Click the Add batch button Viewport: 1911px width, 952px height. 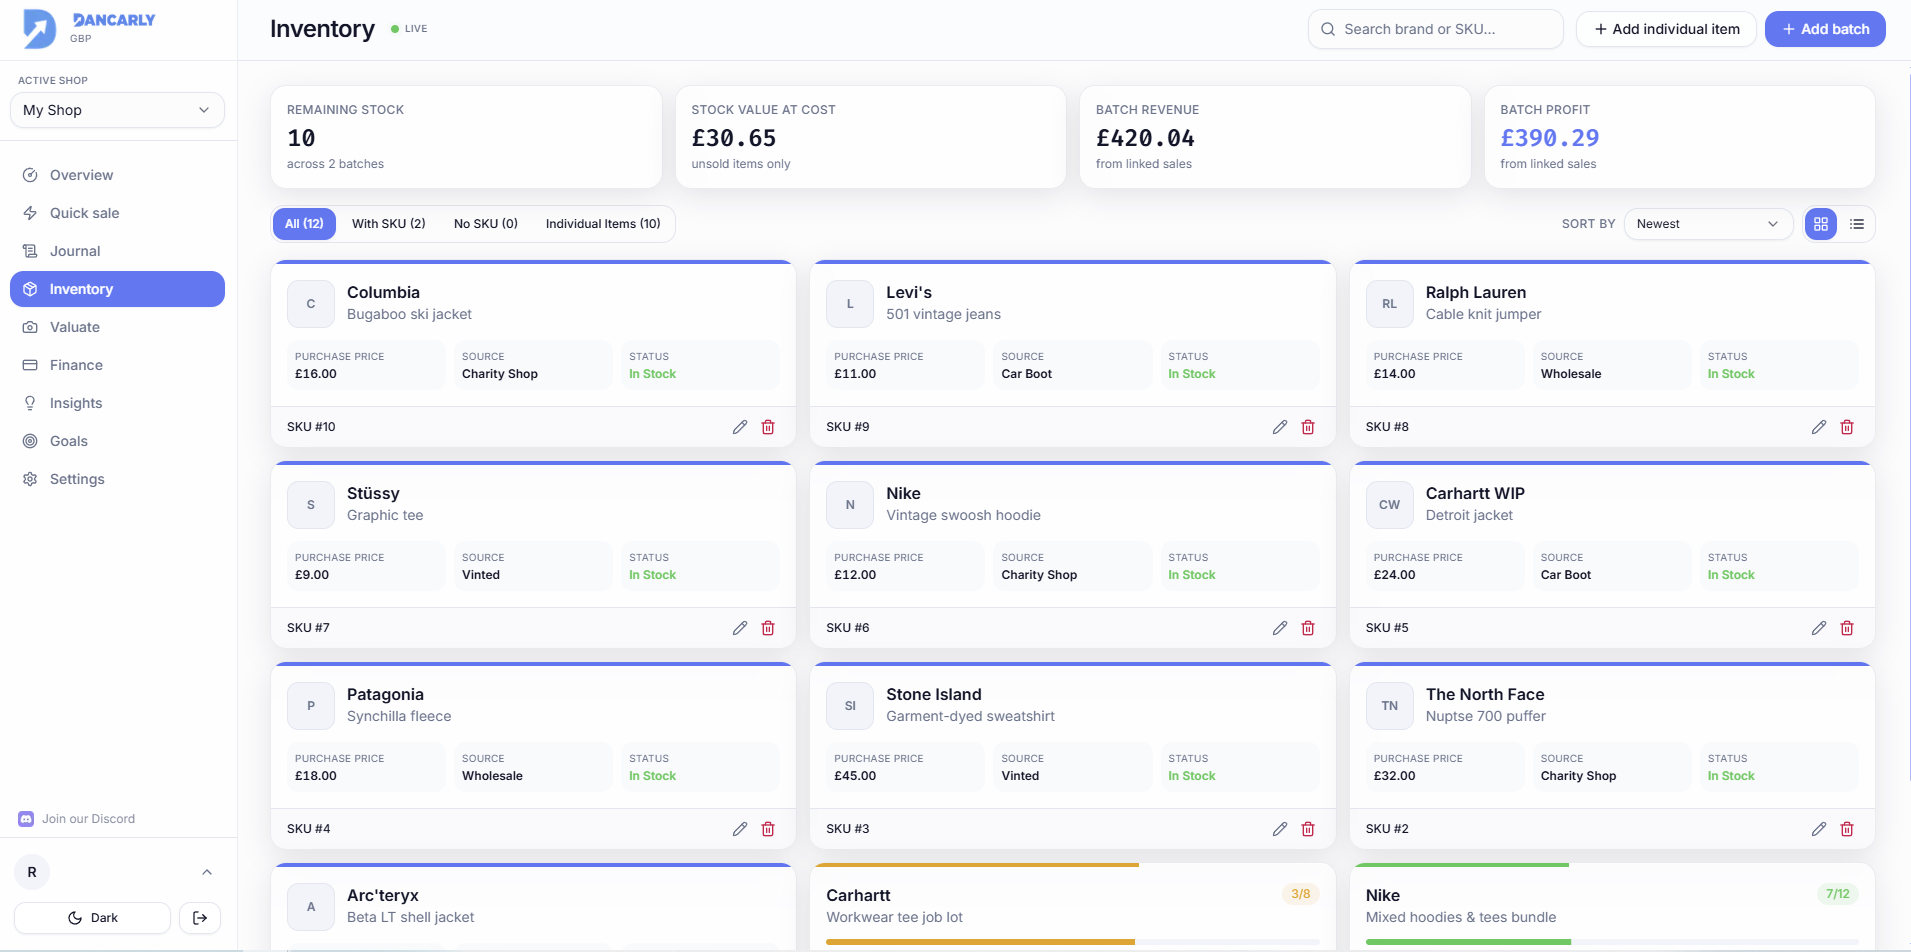(1825, 29)
